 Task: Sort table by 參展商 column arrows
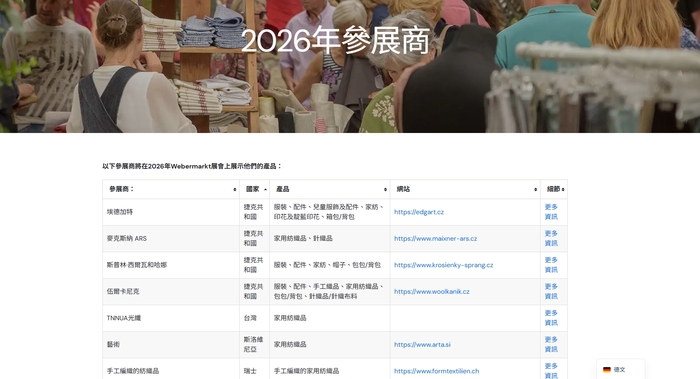point(235,189)
